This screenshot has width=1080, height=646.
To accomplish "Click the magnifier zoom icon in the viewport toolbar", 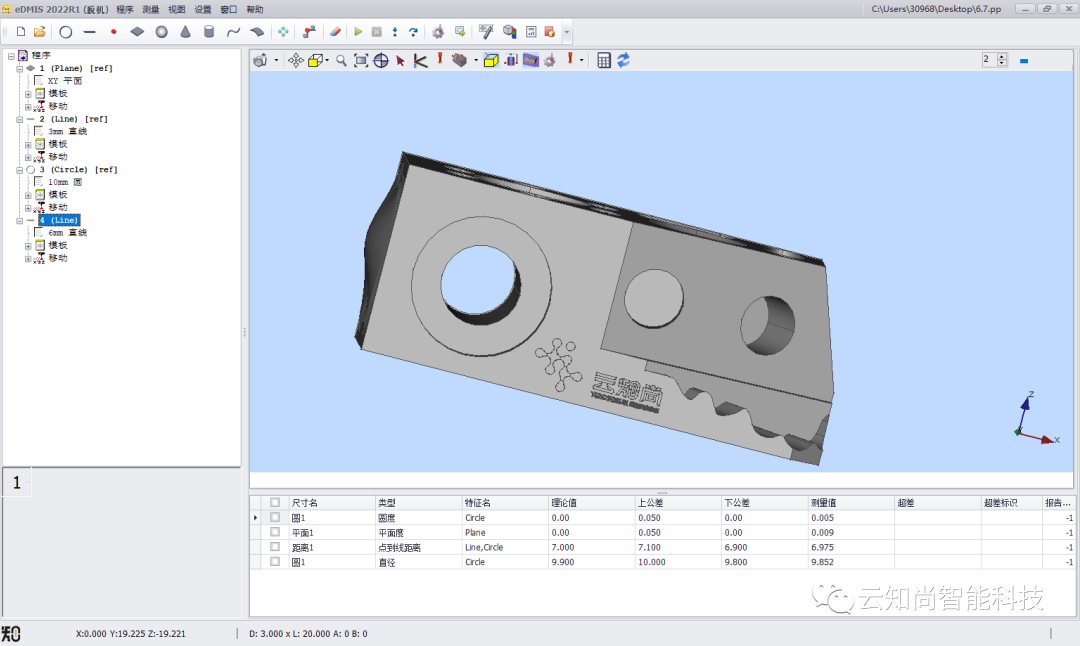I will (x=341, y=61).
